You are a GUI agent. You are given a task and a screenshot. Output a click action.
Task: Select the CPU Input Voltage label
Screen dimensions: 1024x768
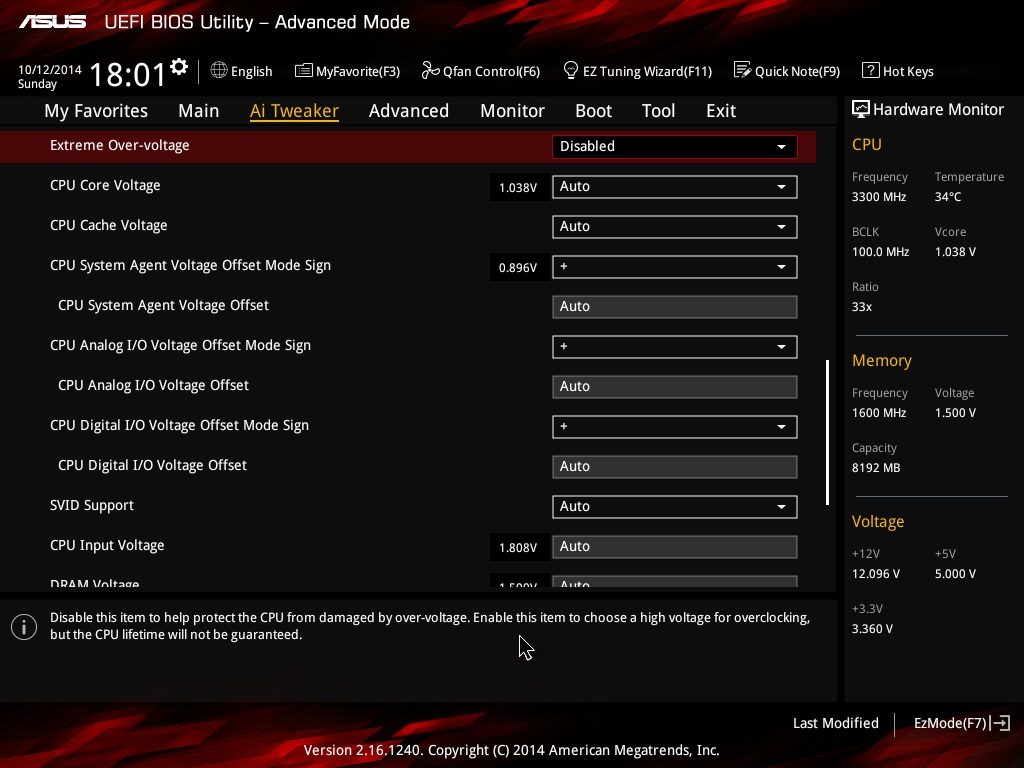107,545
